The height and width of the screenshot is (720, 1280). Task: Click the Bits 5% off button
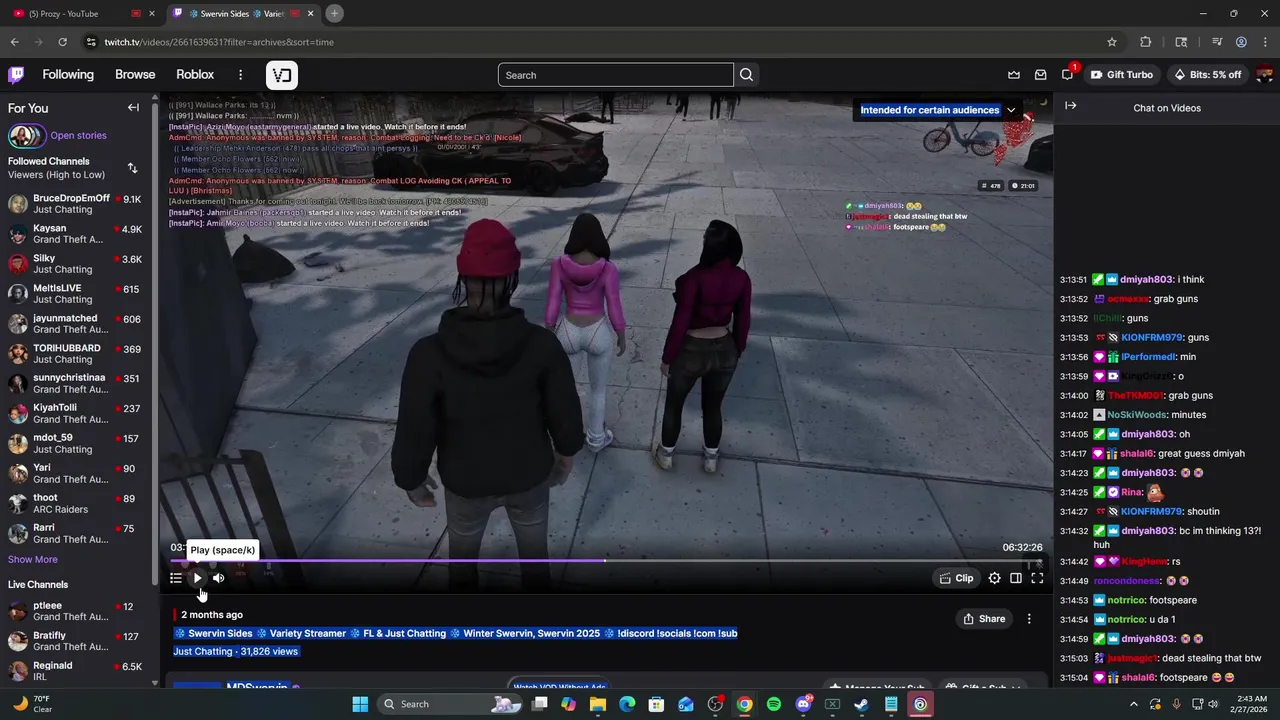coord(1208,75)
